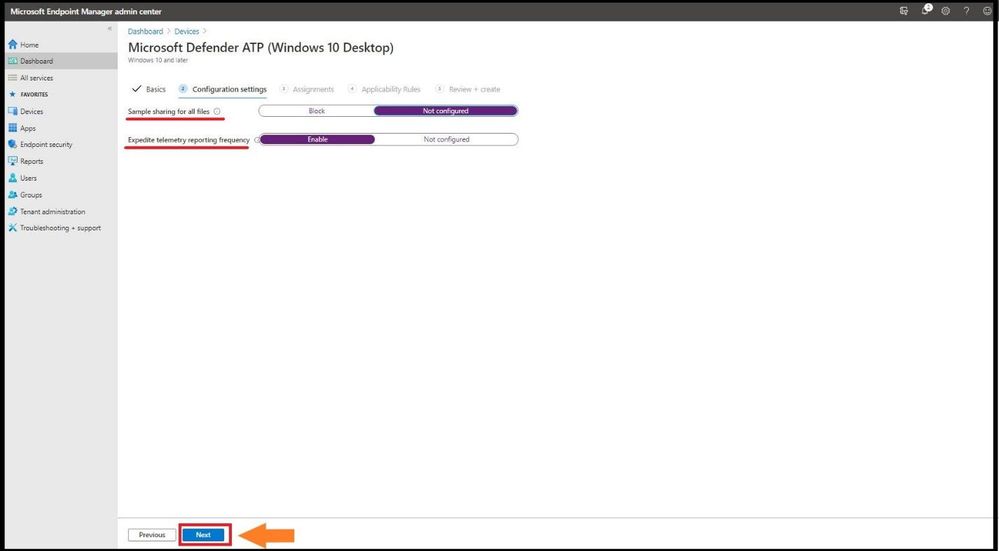The height and width of the screenshot is (551, 999).
Task: Open Troubleshooting + support label
Action: point(61,228)
